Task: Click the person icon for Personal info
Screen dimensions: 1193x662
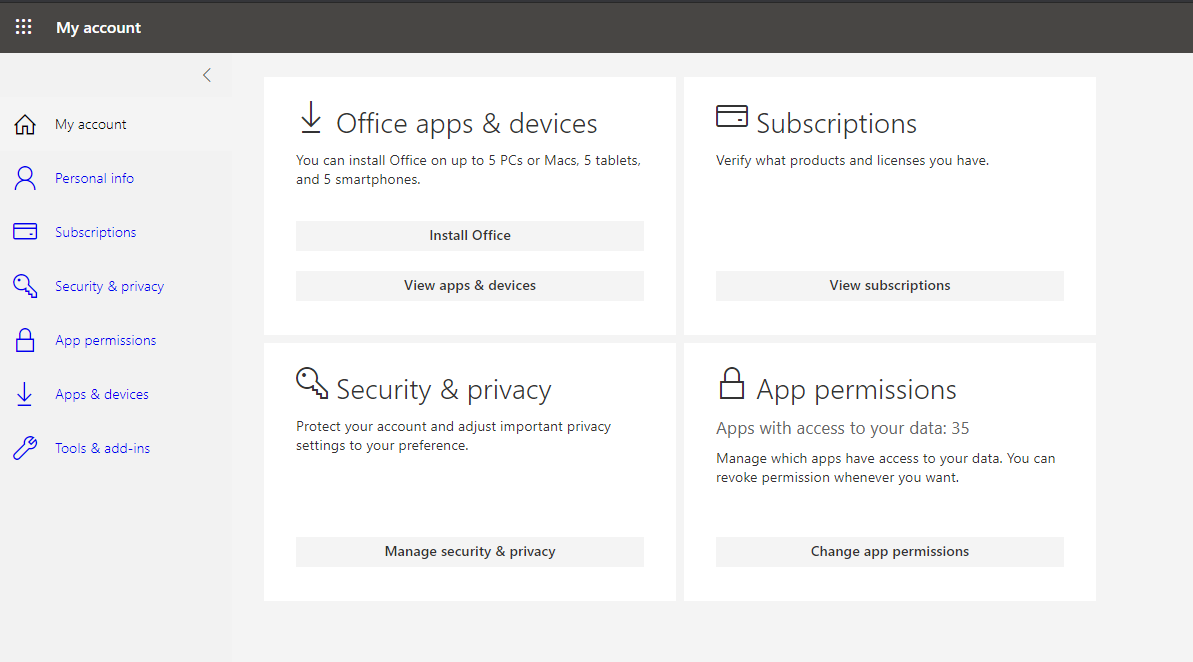Action: (x=25, y=178)
